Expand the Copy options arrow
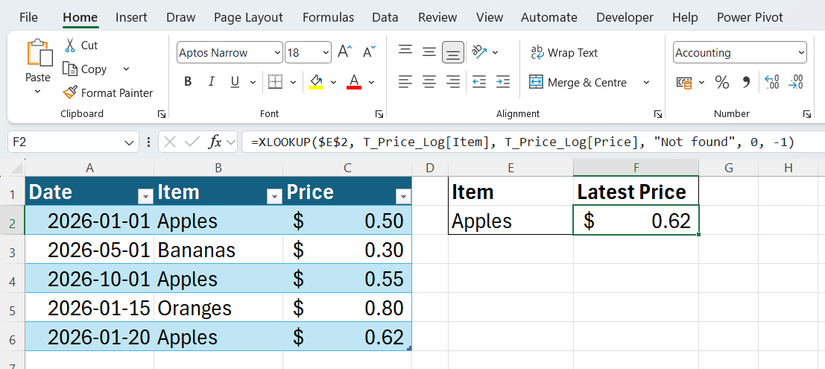 click(x=126, y=69)
